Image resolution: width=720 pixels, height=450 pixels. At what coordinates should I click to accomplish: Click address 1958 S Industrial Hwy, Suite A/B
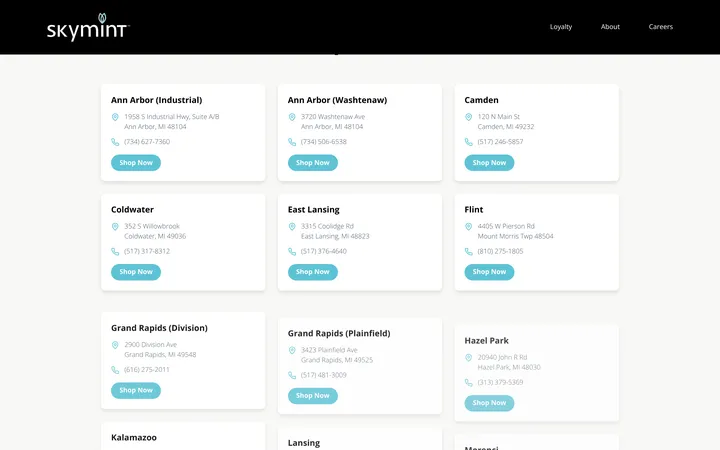coord(172,117)
